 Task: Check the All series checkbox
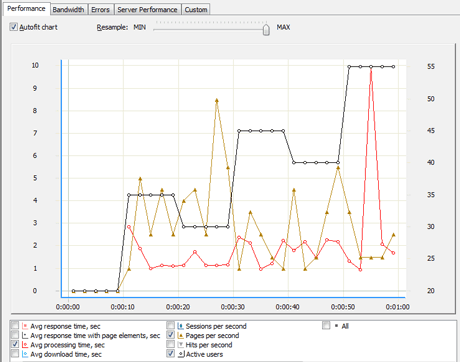coord(326,325)
